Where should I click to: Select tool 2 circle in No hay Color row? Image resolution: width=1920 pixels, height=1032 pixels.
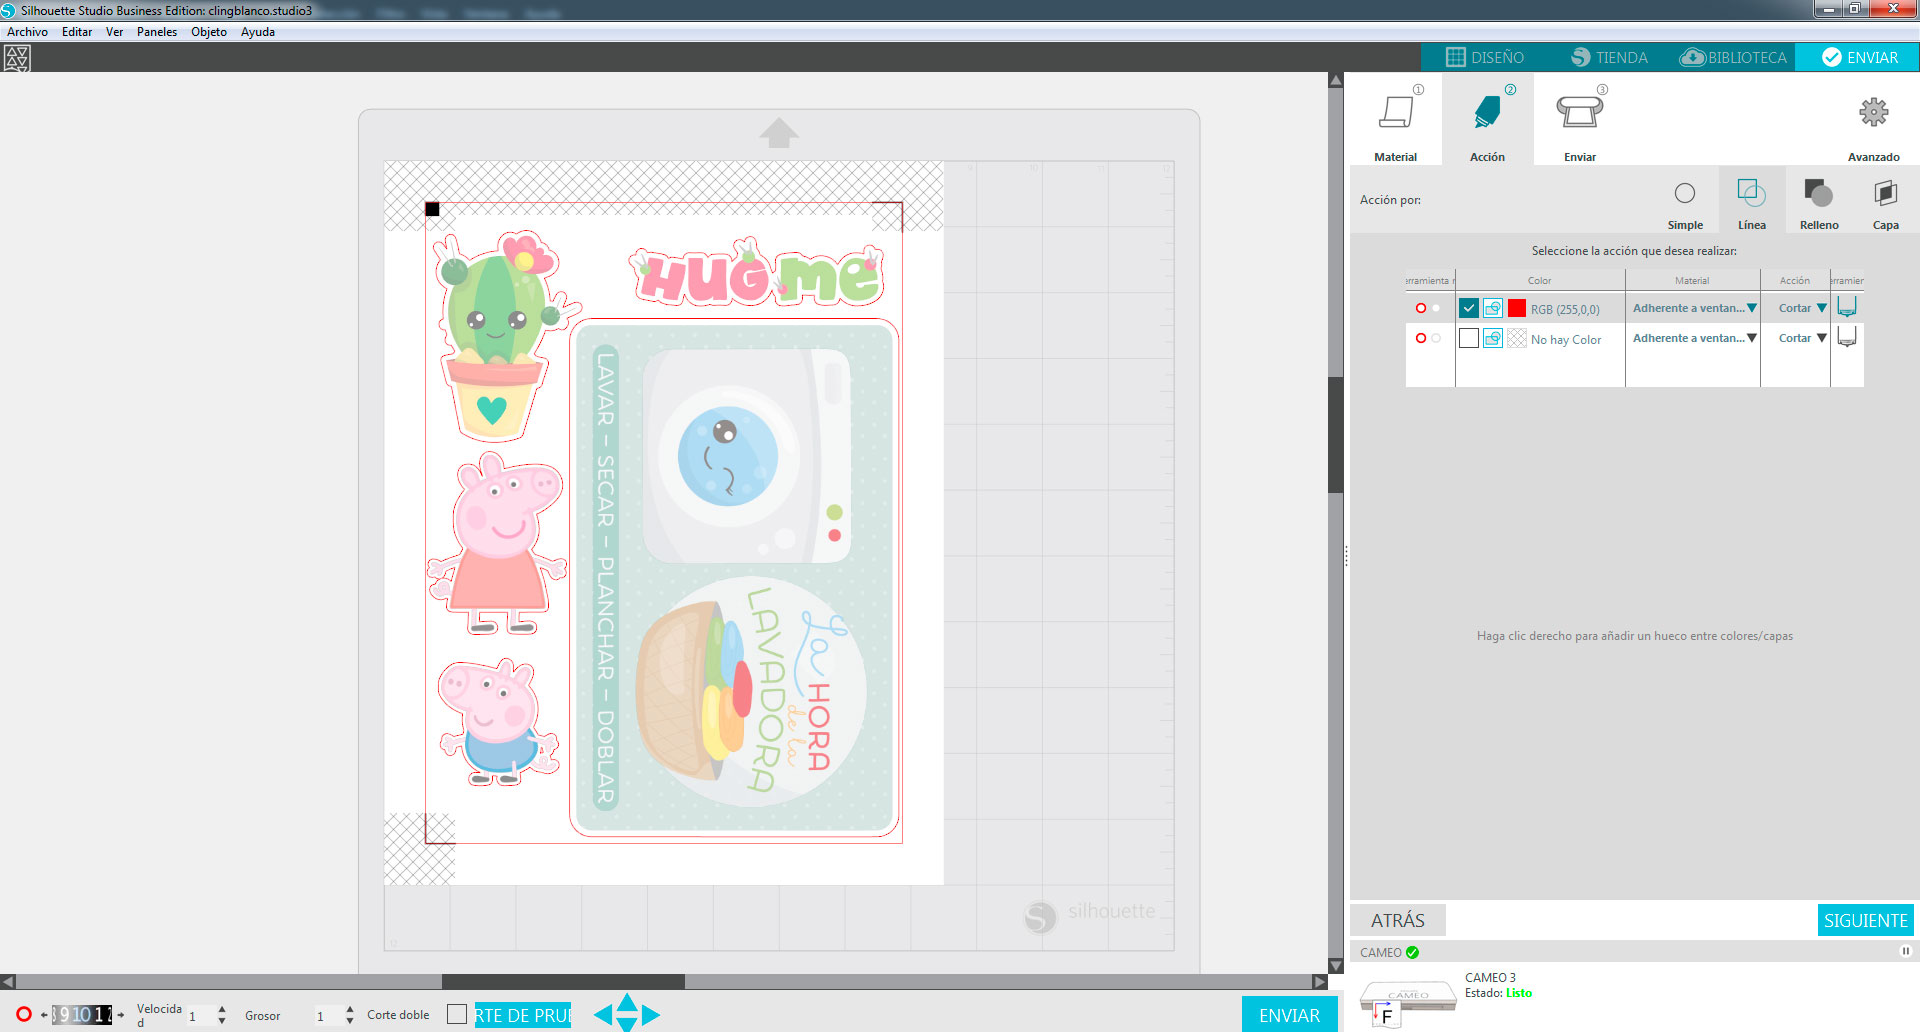1436,338
